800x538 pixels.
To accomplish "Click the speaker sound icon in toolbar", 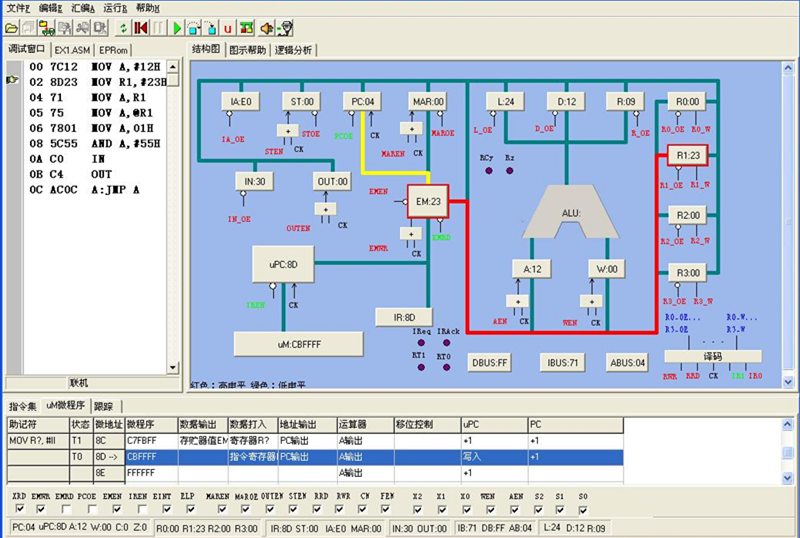I will click(x=267, y=28).
